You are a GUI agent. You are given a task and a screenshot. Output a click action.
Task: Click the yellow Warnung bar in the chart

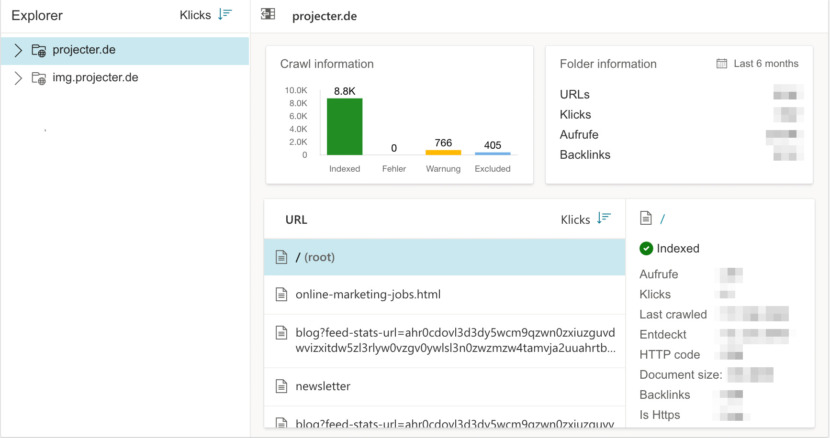pyautogui.click(x=443, y=153)
